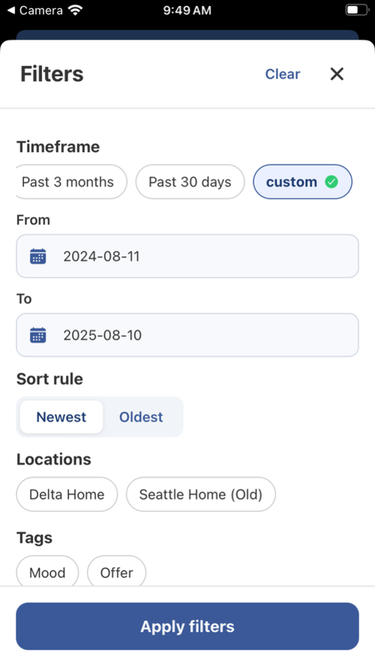This screenshot has width=375, height=666.
Task: Select the Mood tag
Action: pyautogui.click(x=47, y=571)
